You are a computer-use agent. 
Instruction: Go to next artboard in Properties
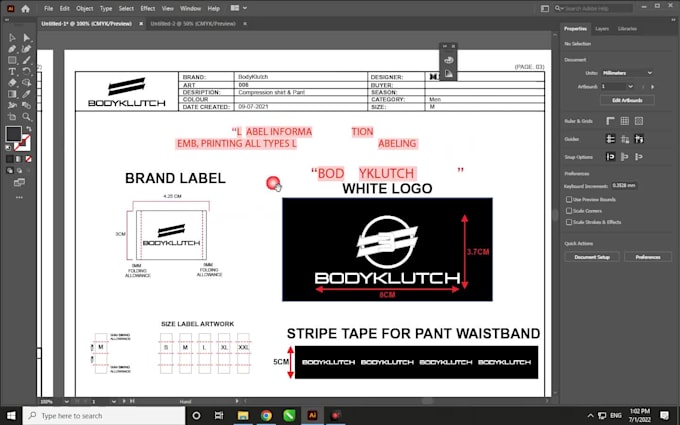tap(652, 87)
